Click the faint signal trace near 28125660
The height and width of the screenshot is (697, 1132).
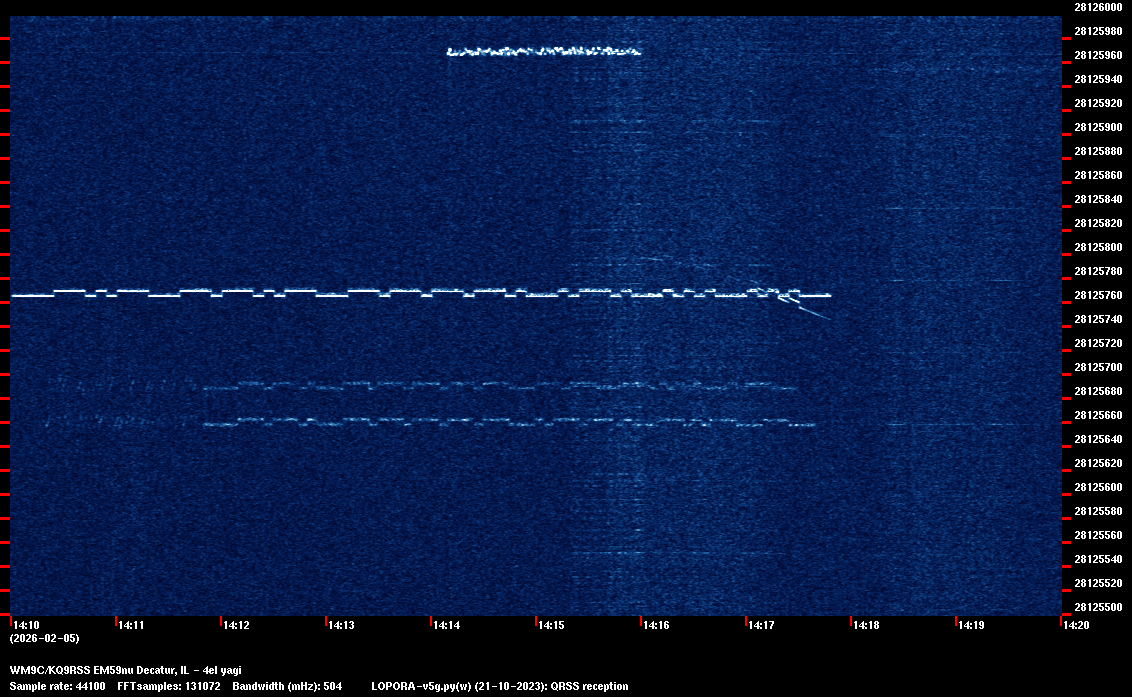[x=500, y=423]
